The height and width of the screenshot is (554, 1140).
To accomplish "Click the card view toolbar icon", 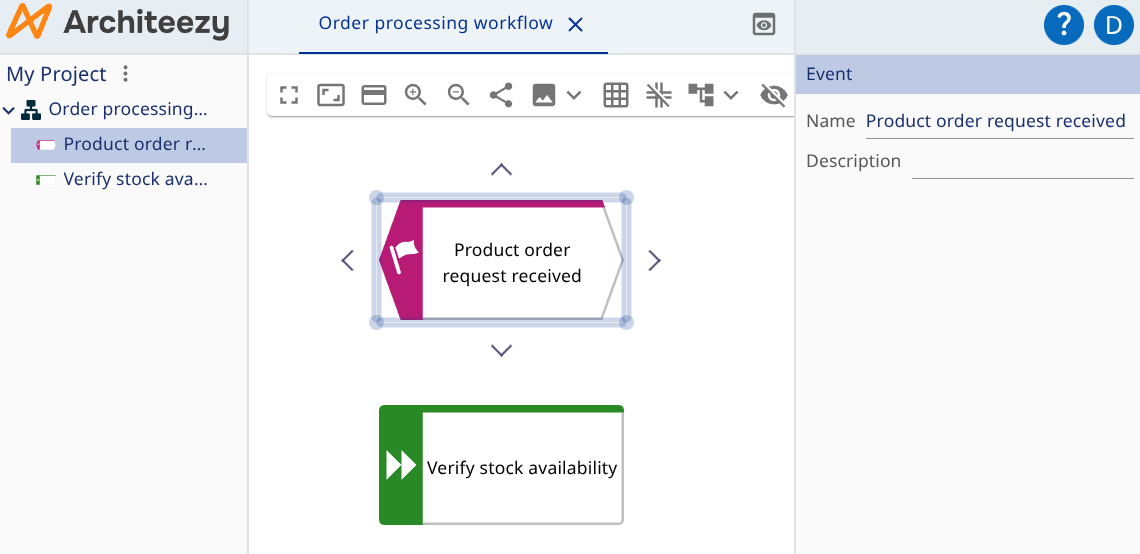I will point(374,95).
